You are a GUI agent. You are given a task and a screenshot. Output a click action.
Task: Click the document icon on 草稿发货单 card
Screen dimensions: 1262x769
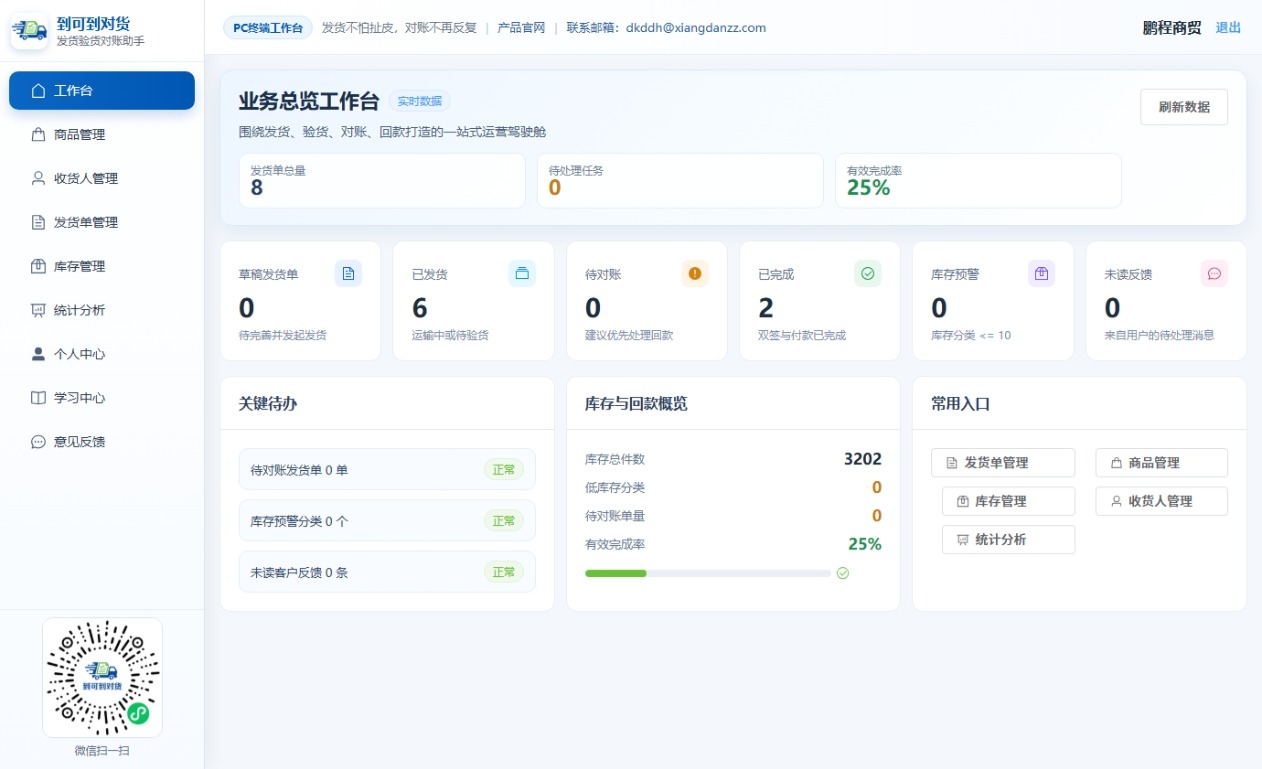click(x=348, y=274)
